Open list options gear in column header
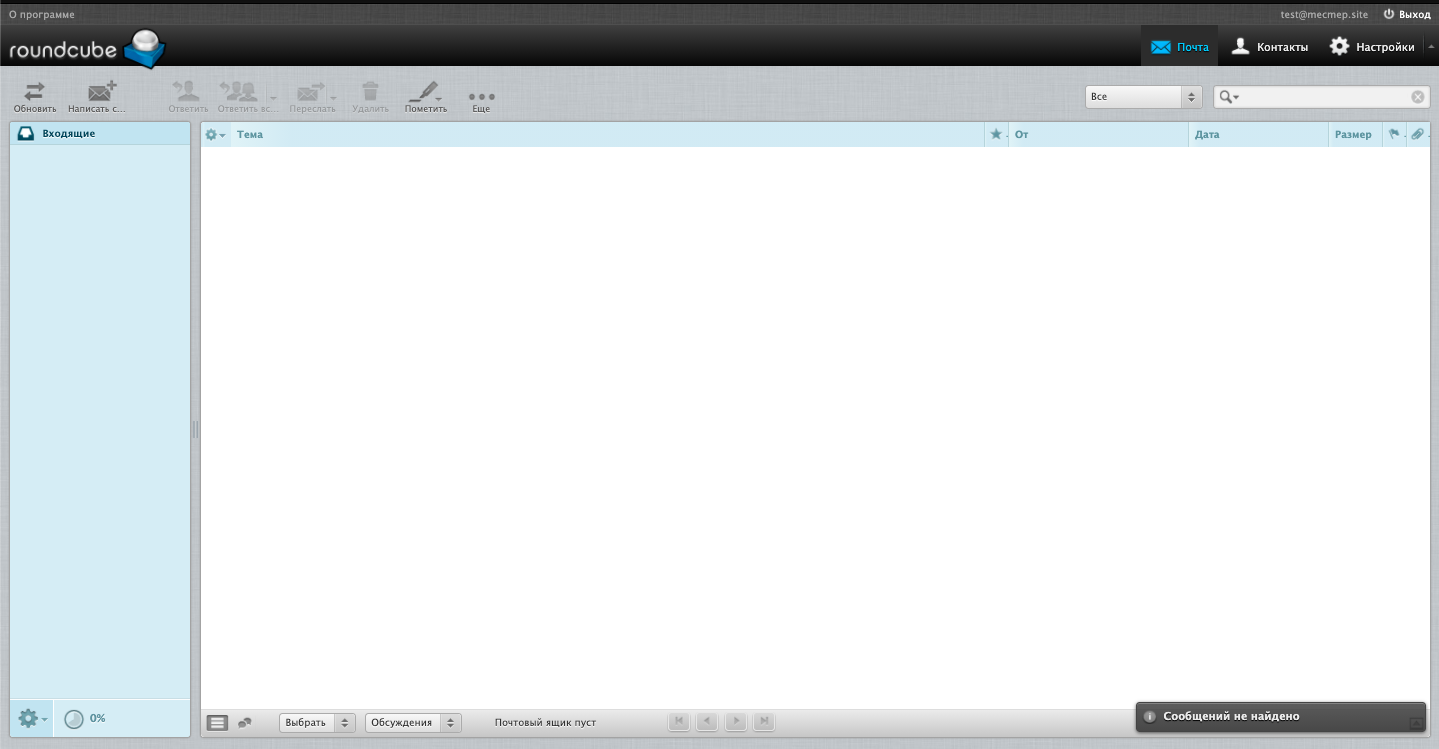This screenshot has height=749, width=1439. 215,135
